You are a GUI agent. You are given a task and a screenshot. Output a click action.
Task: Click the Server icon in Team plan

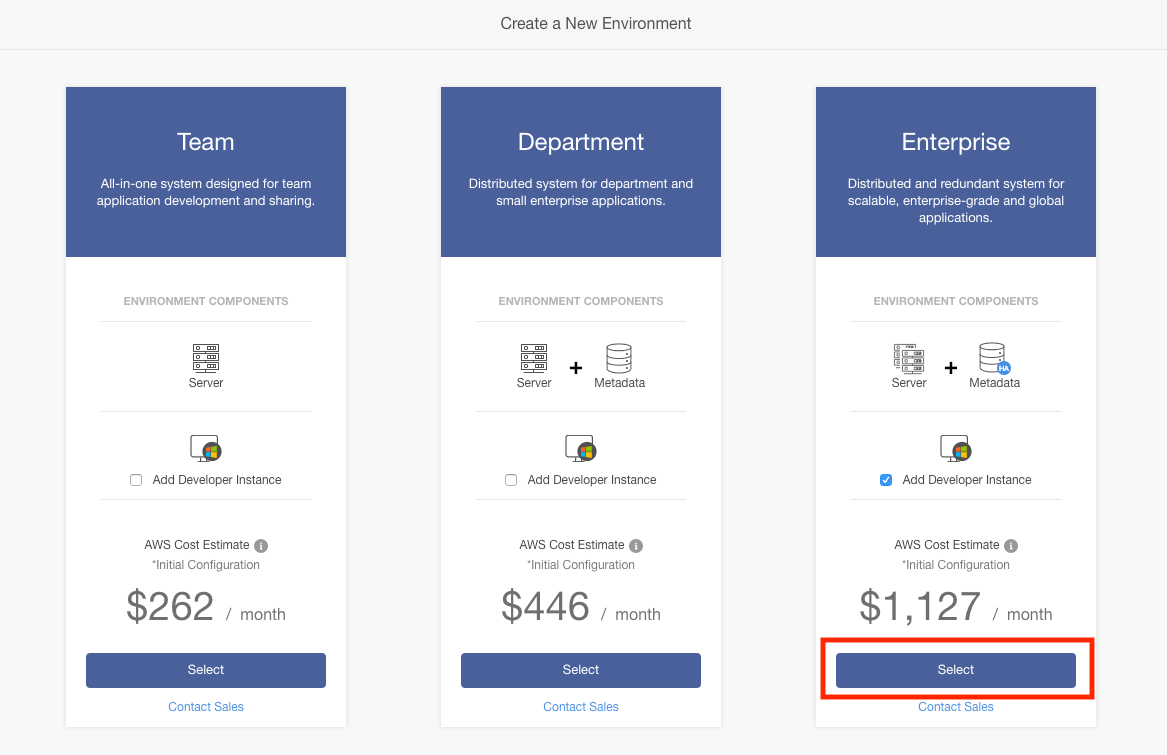click(x=206, y=358)
